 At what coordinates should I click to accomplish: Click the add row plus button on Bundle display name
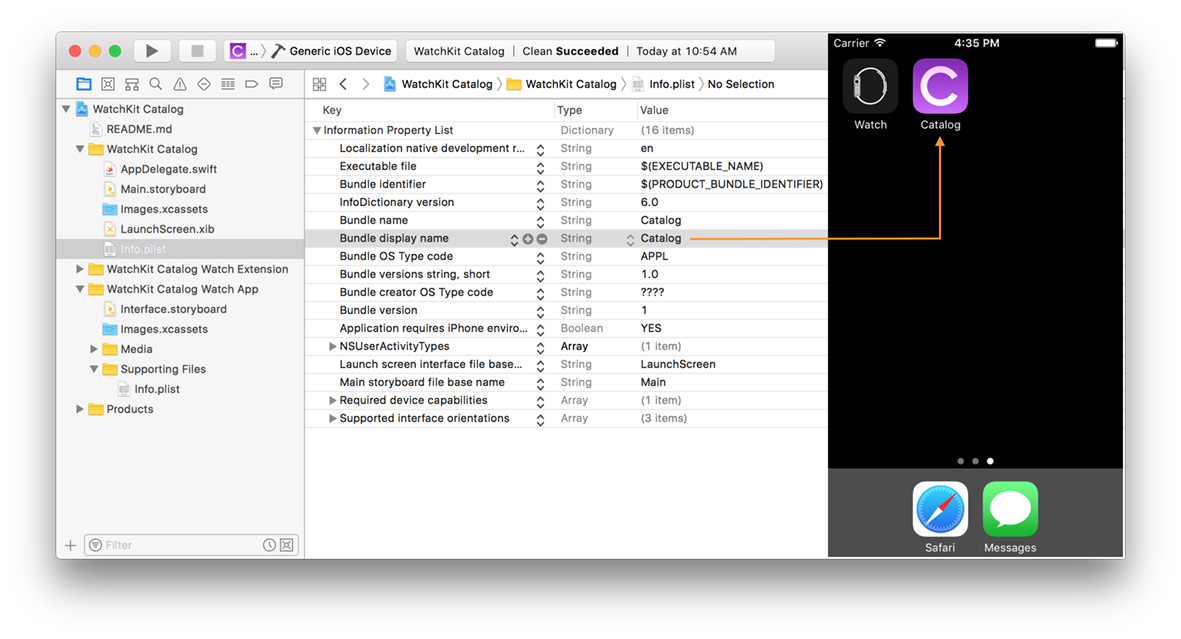coord(528,239)
